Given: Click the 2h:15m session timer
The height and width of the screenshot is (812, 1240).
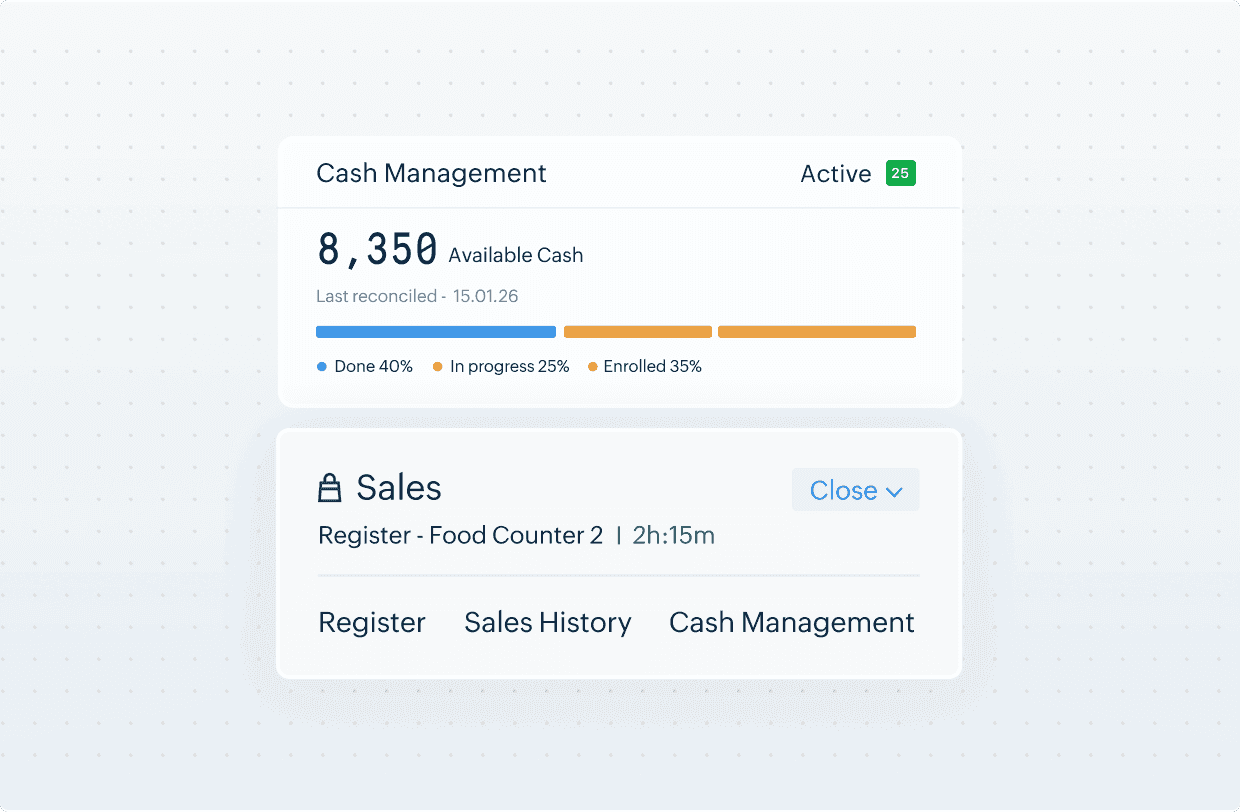Looking at the screenshot, I should click(674, 535).
